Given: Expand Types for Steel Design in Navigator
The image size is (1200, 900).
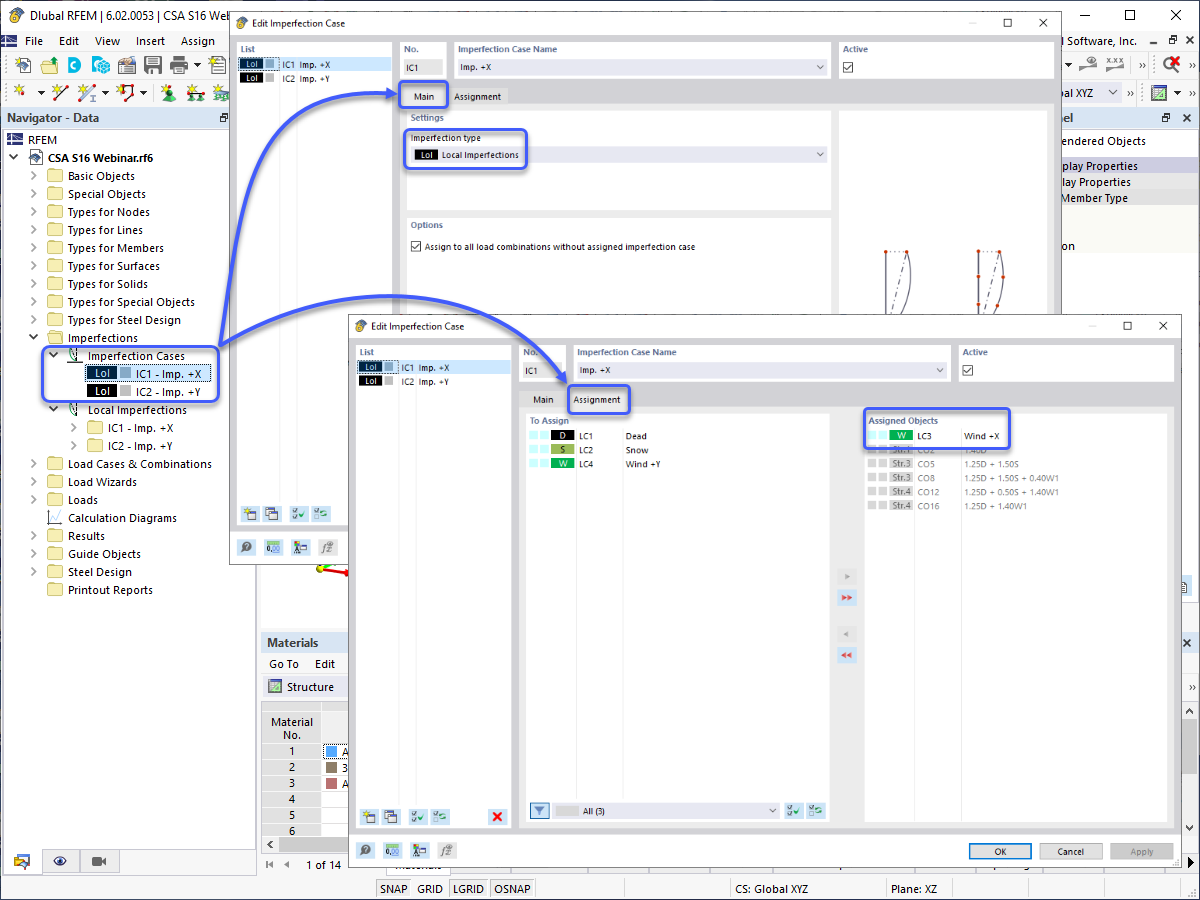Looking at the screenshot, I should 33,320.
